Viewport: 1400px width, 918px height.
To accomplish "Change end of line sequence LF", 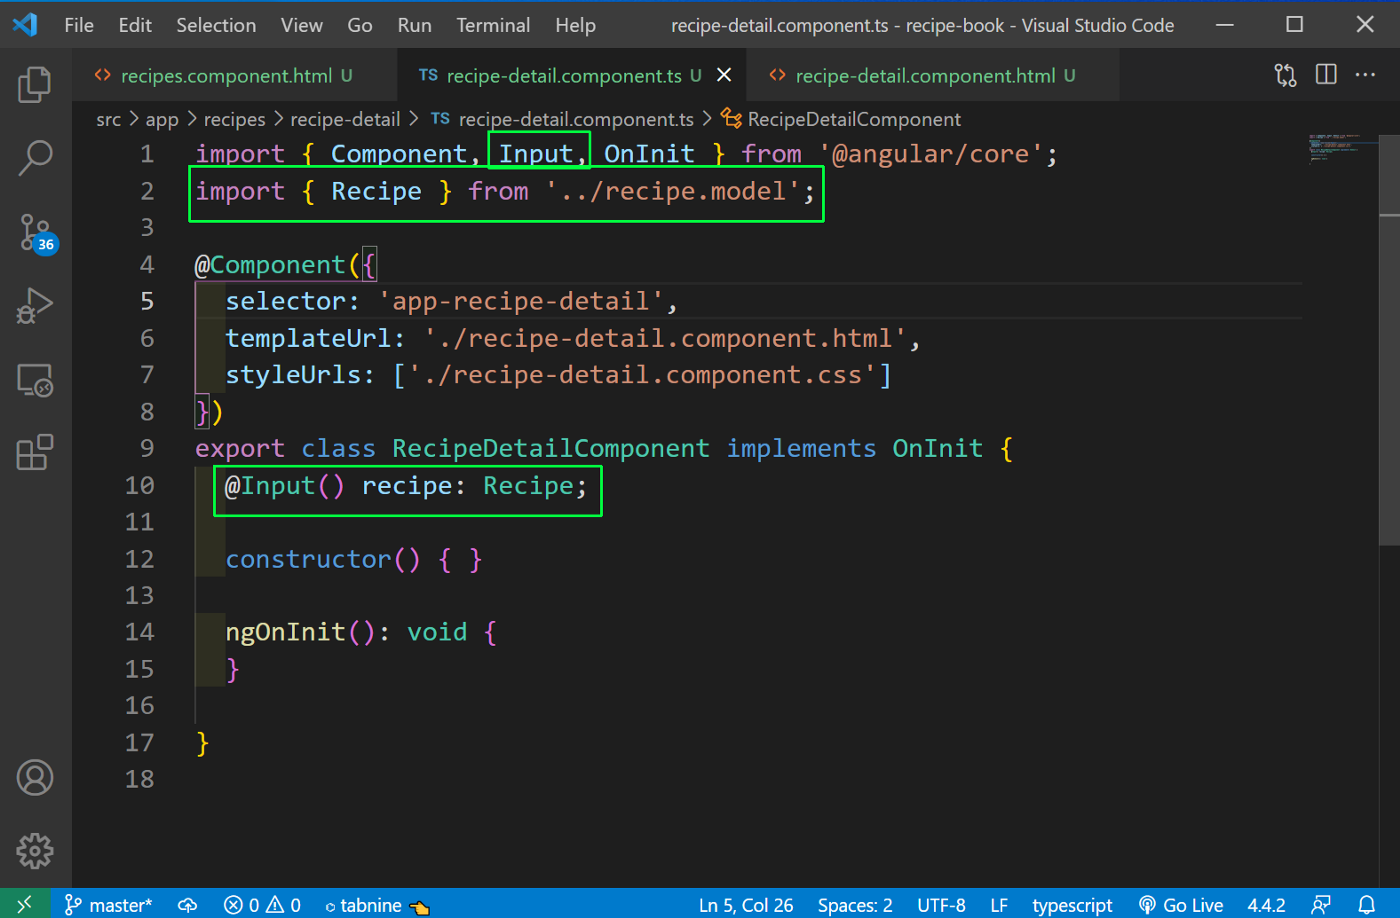I will [999, 904].
